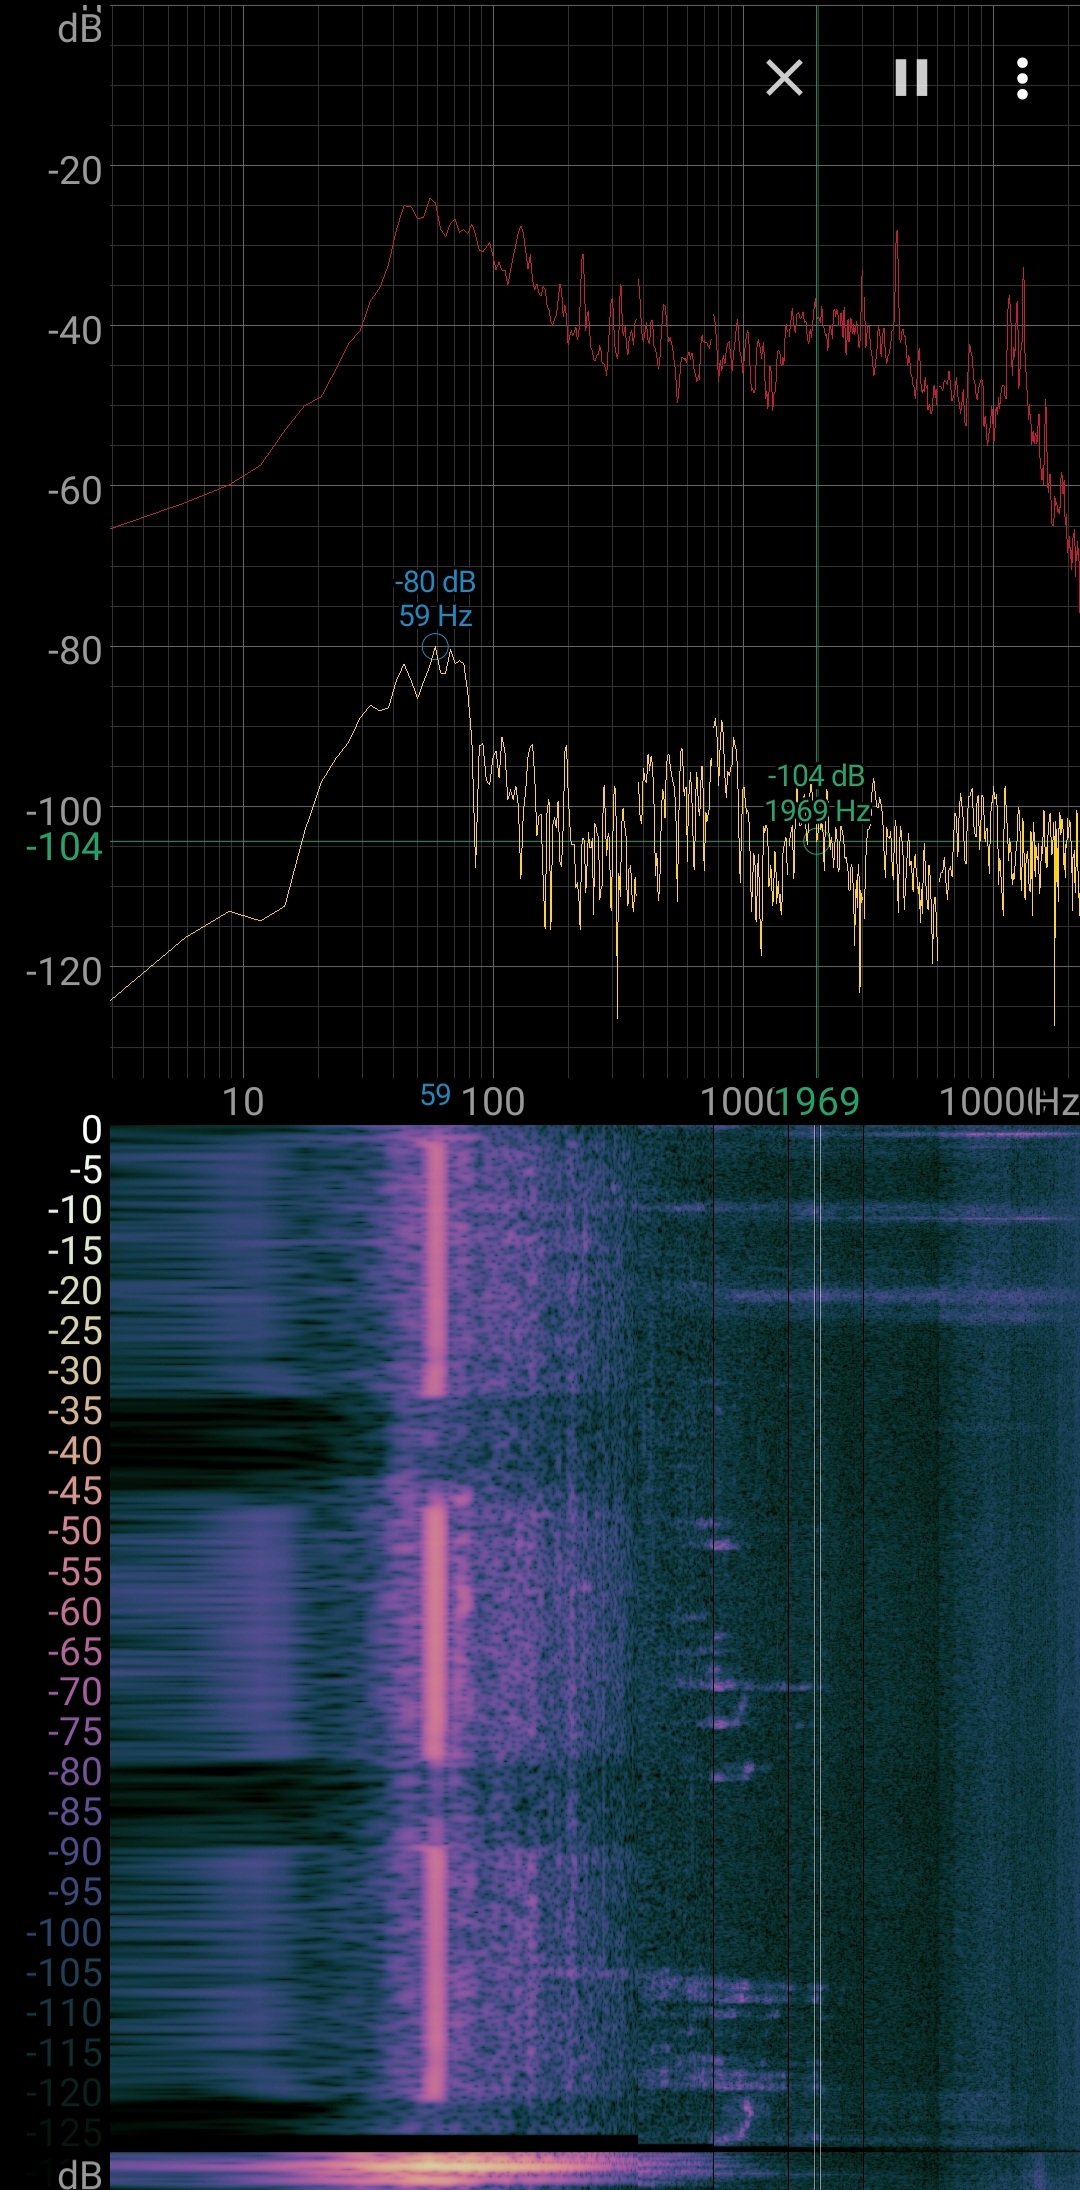
Task: Pause the live spectrum capture
Action: tap(911, 77)
